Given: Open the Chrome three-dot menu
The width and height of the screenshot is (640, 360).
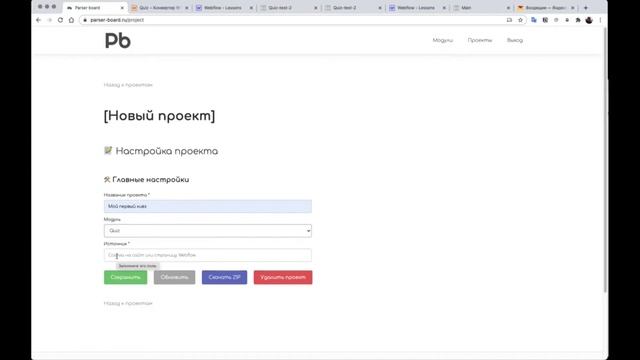Looking at the screenshot, I should click(600, 20).
